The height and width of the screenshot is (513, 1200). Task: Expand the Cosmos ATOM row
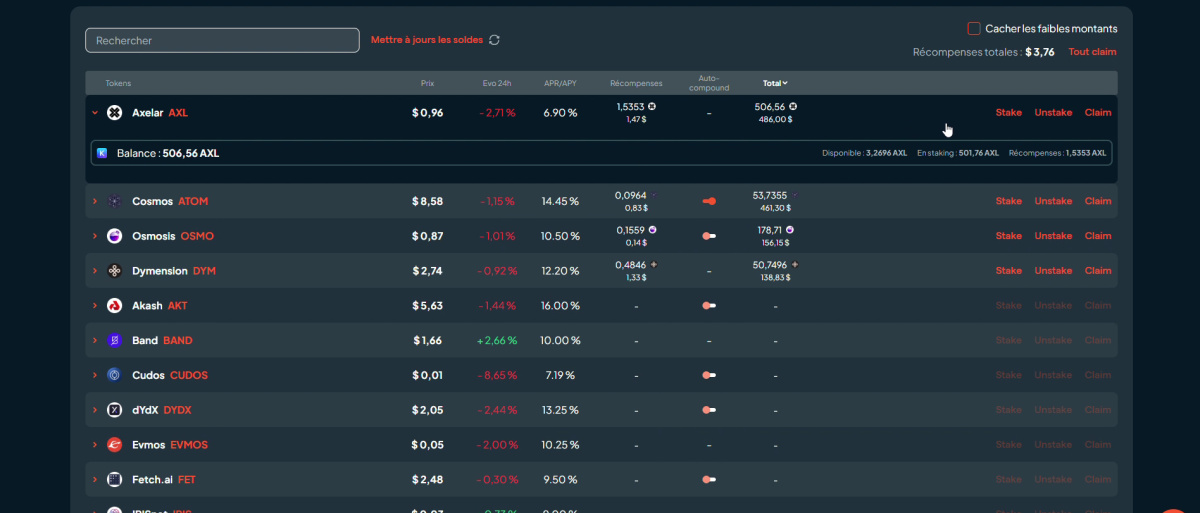[x=95, y=201]
